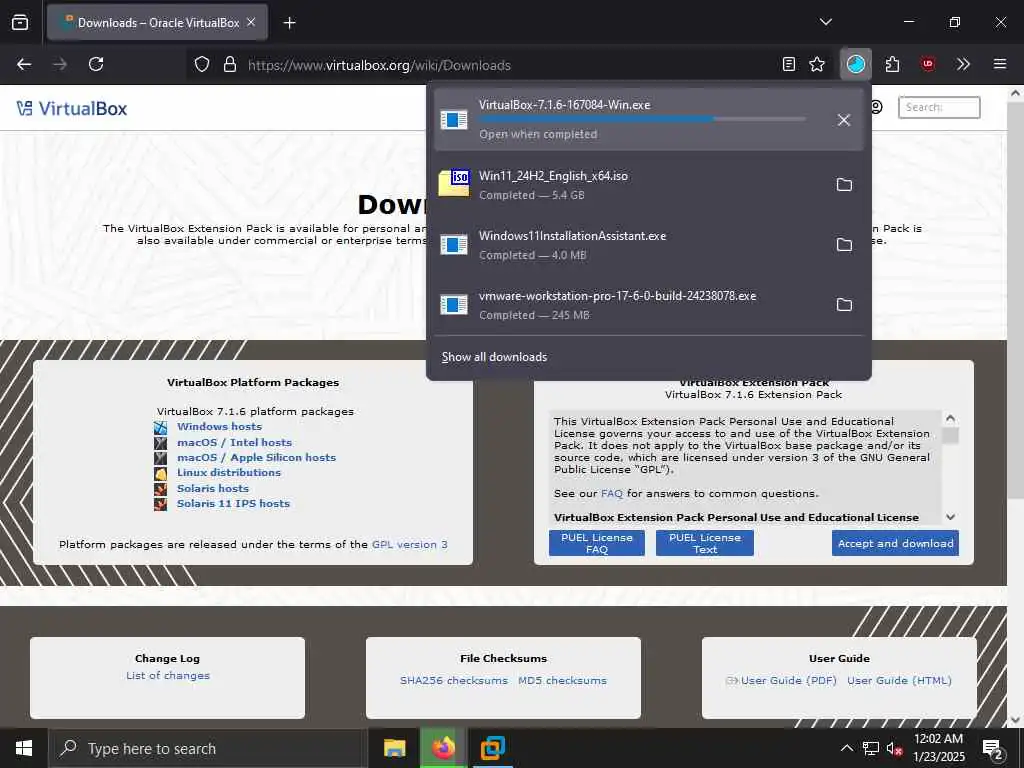Viewport: 1024px width, 768px height.
Task: Close the downloads panel via toolbar downloads icon
Action: point(856,65)
